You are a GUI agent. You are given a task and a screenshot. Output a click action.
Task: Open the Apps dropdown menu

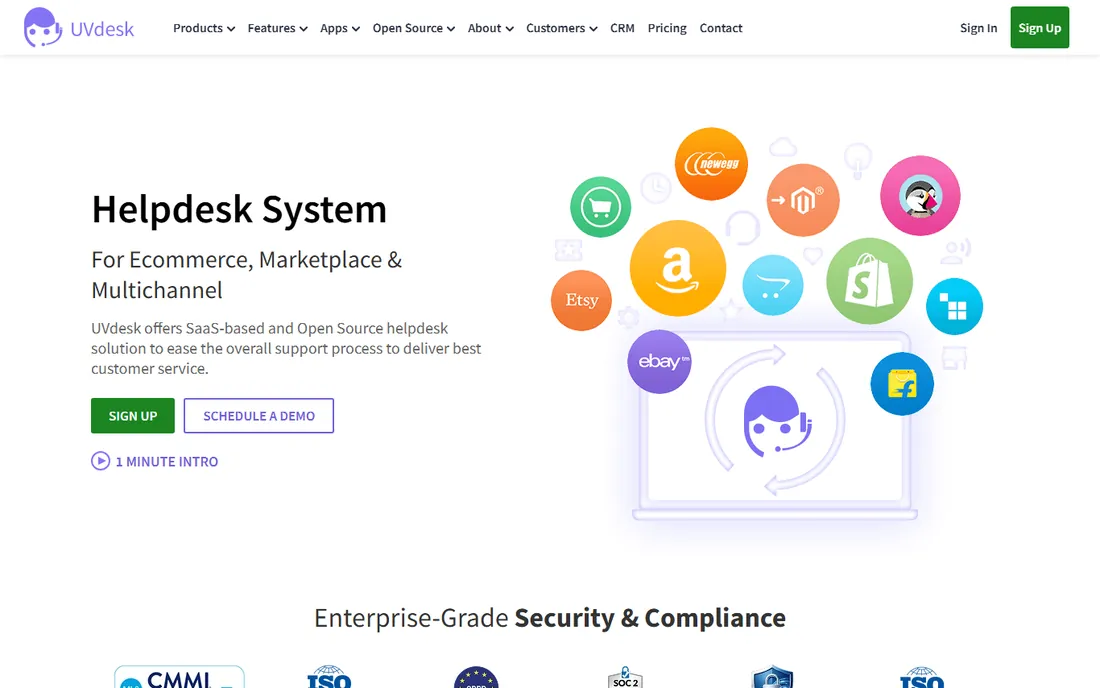340,28
